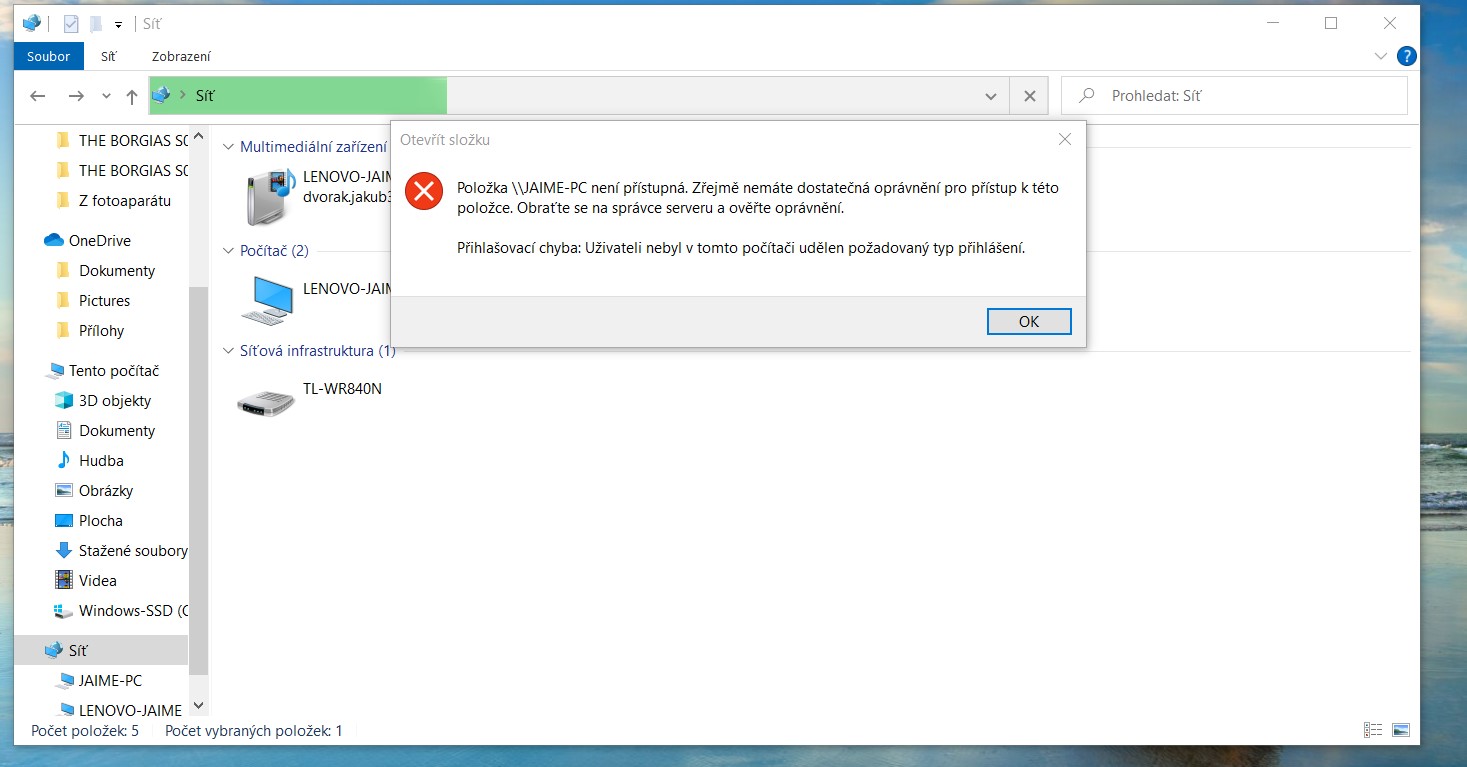Image resolution: width=1467 pixels, height=767 pixels.
Task: Expand the address bar history dropdown
Action: pyautogui.click(x=990, y=97)
